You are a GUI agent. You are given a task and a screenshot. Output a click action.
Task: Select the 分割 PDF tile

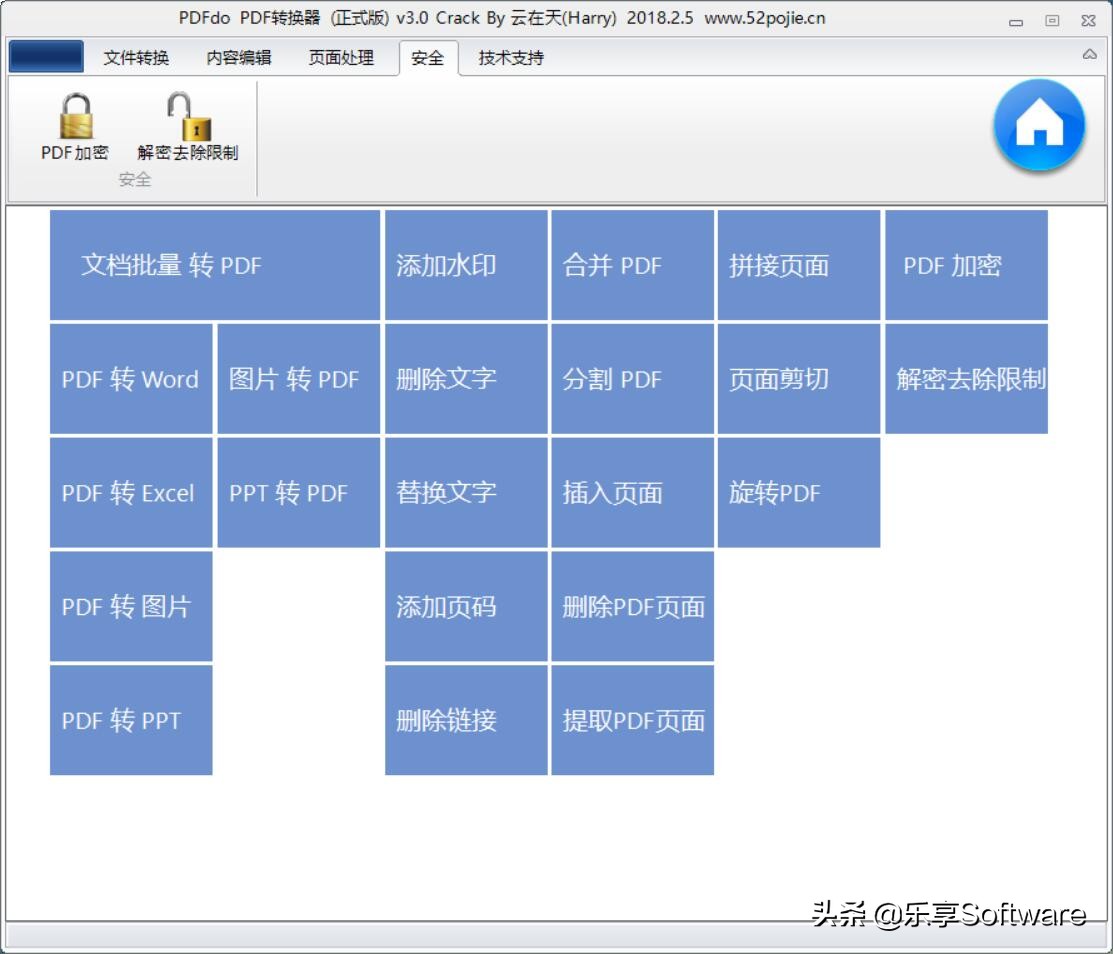point(631,379)
